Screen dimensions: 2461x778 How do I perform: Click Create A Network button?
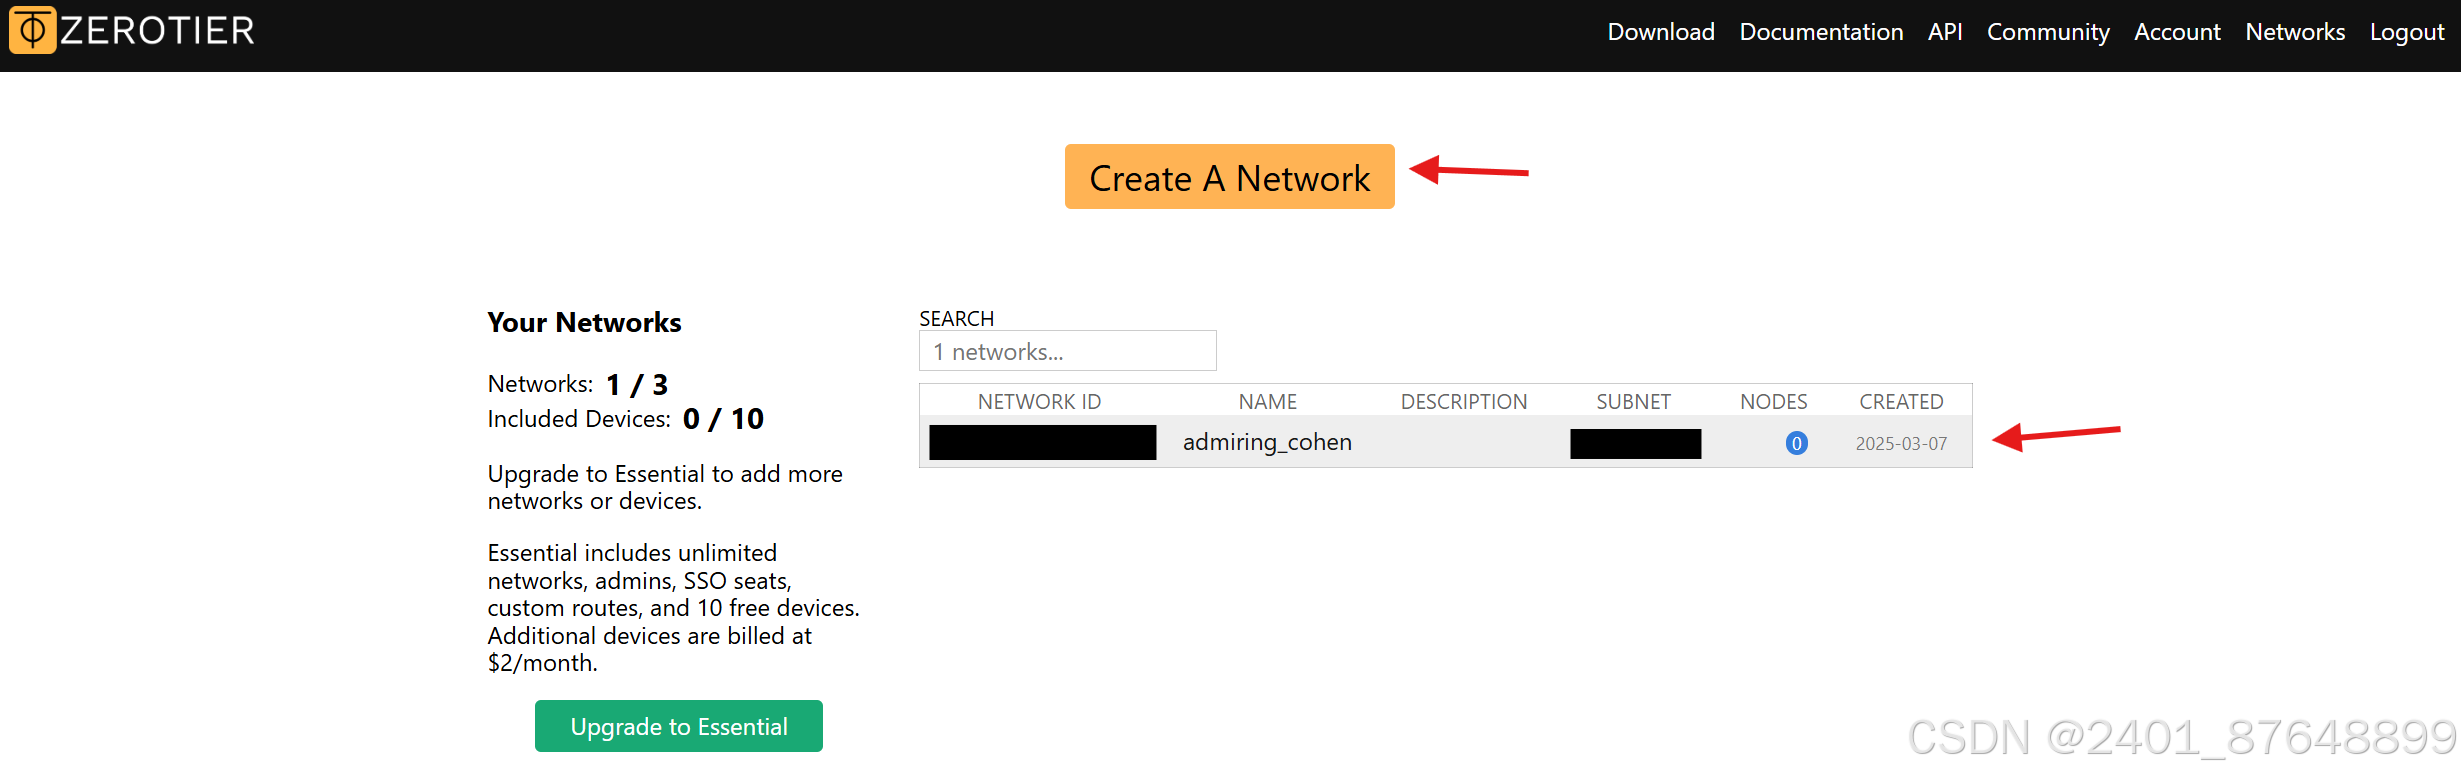point(1229,177)
